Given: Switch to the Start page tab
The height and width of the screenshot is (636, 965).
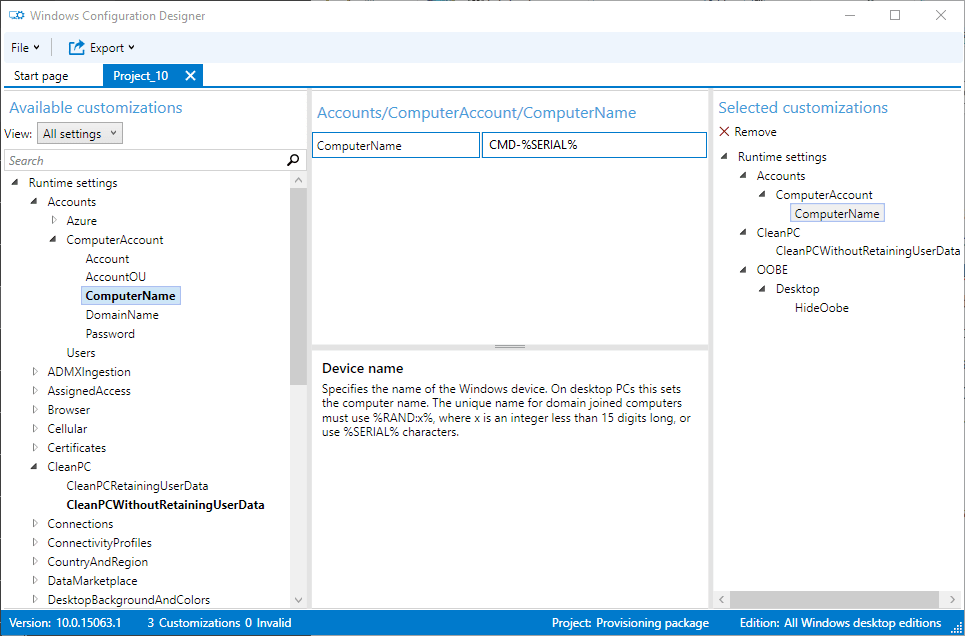Looking at the screenshot, I should point(41,76).
